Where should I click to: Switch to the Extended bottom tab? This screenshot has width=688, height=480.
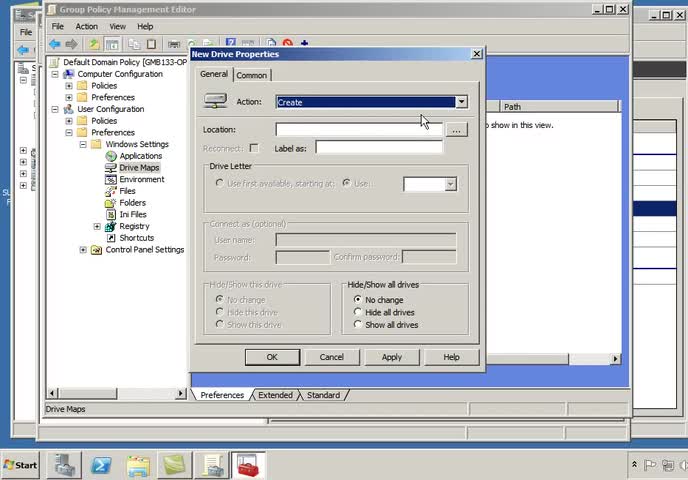coord(275,395)
